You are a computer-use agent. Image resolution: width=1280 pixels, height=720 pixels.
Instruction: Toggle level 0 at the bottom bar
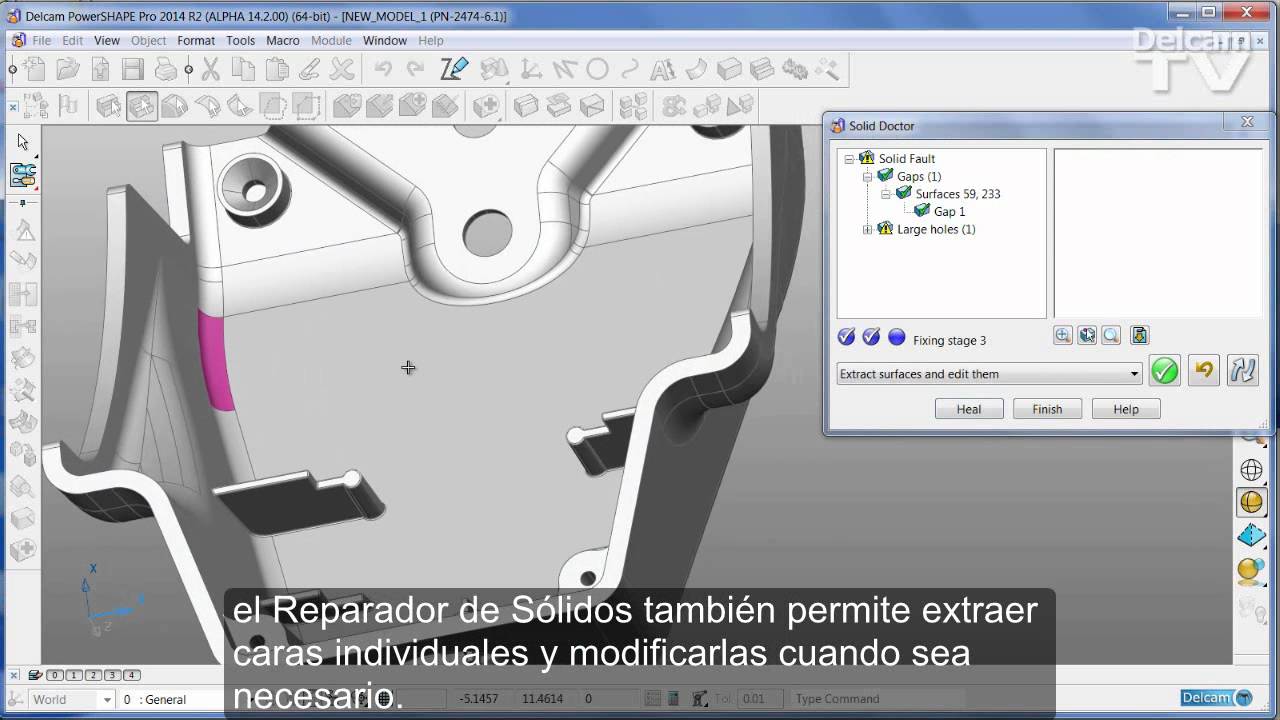point(55,675)
